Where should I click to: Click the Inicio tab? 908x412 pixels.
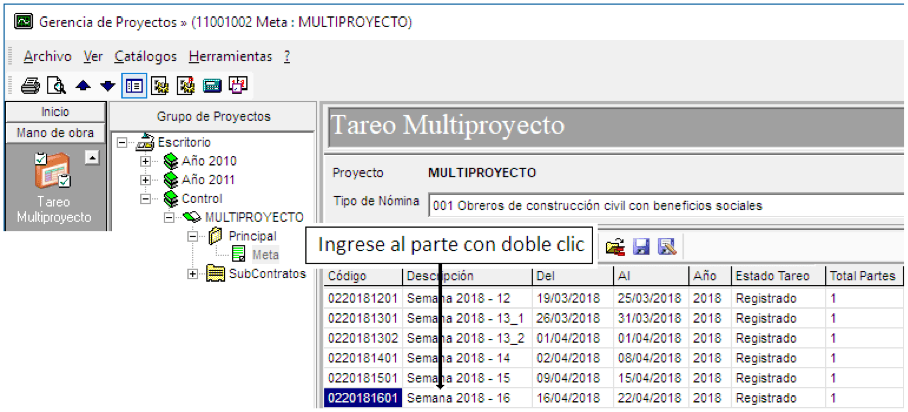(55, 112)
